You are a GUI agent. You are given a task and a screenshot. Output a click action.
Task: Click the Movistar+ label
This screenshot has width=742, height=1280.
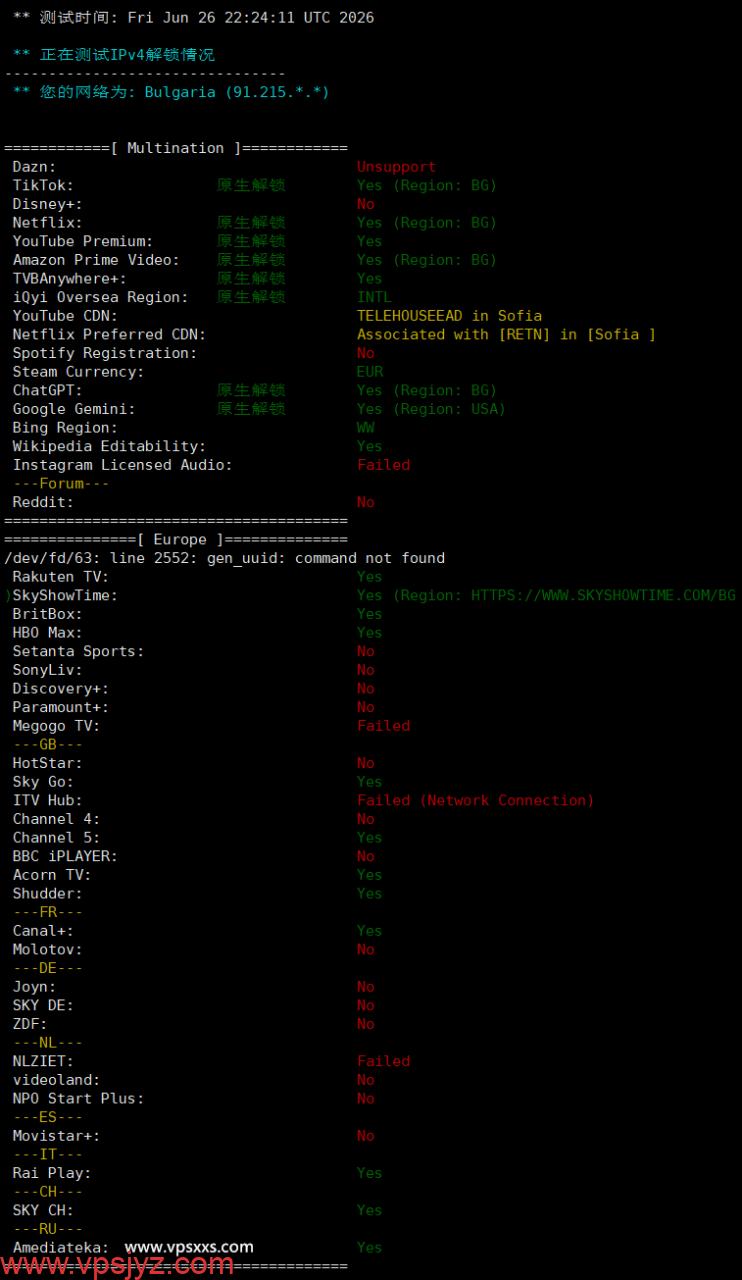(56, 1136)
